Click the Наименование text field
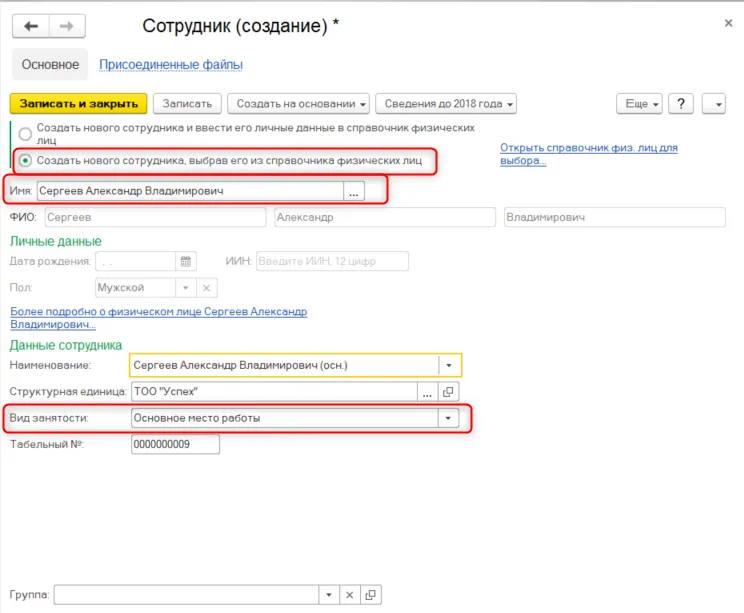Viewport: 744px width, 613px height. pyautogui.click(x=285, y=365)
